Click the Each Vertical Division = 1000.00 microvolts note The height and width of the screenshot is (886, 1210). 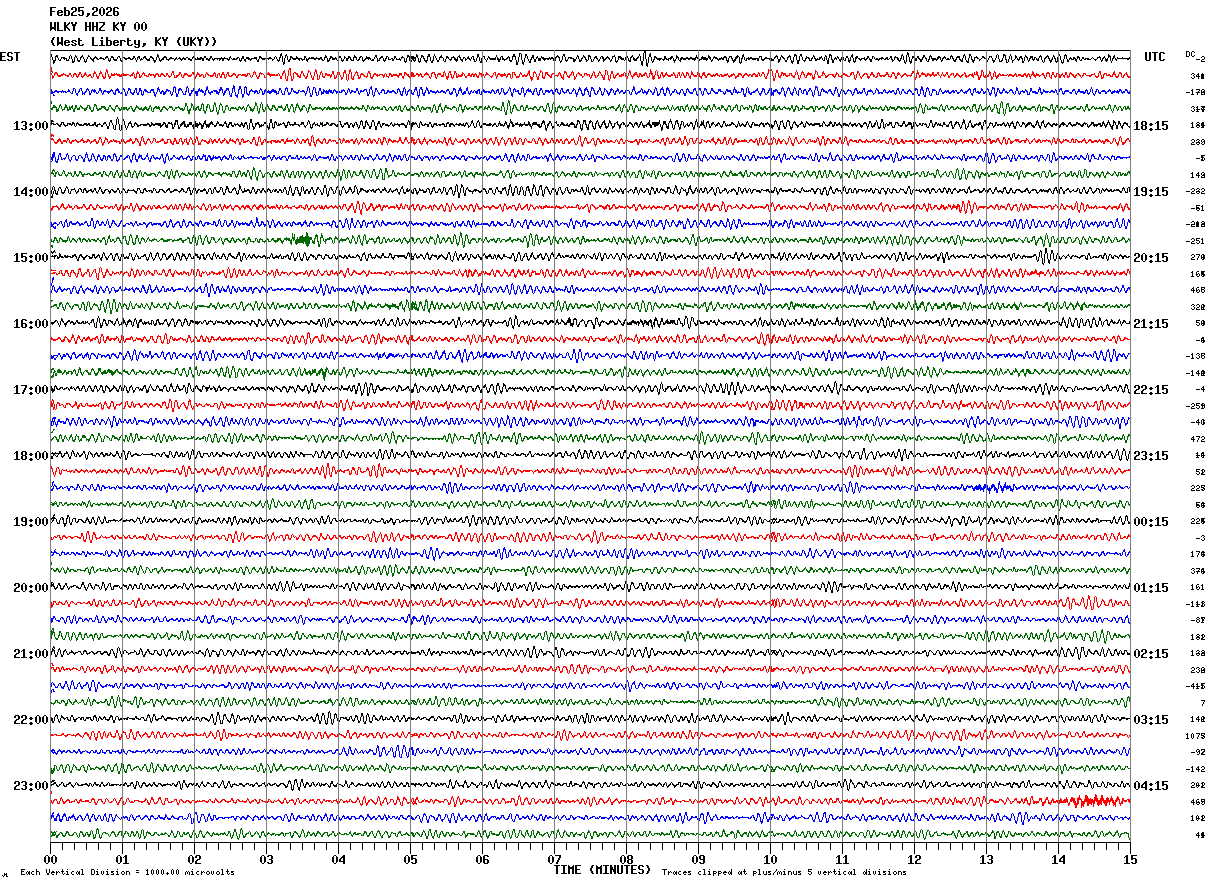[x=127, y=872]
